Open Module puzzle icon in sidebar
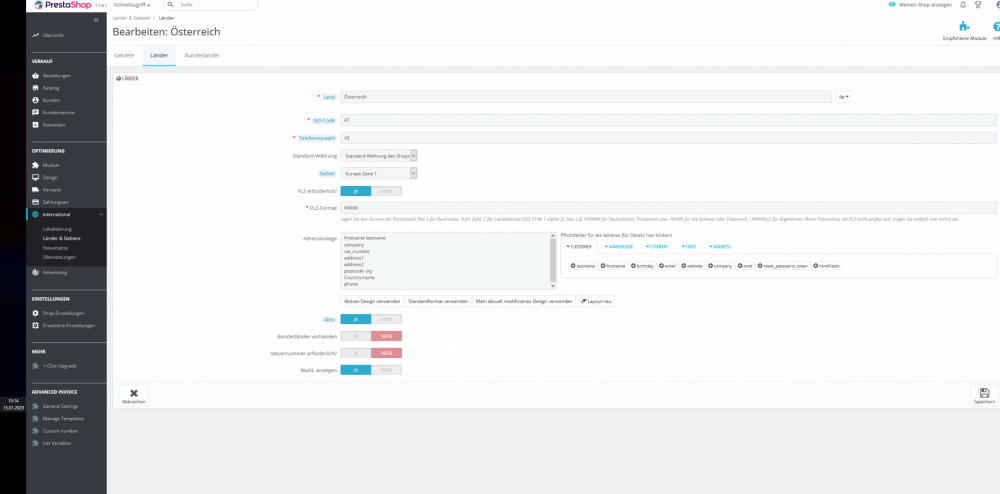This screenshot has height=494, width=1000. click(36, 165)
